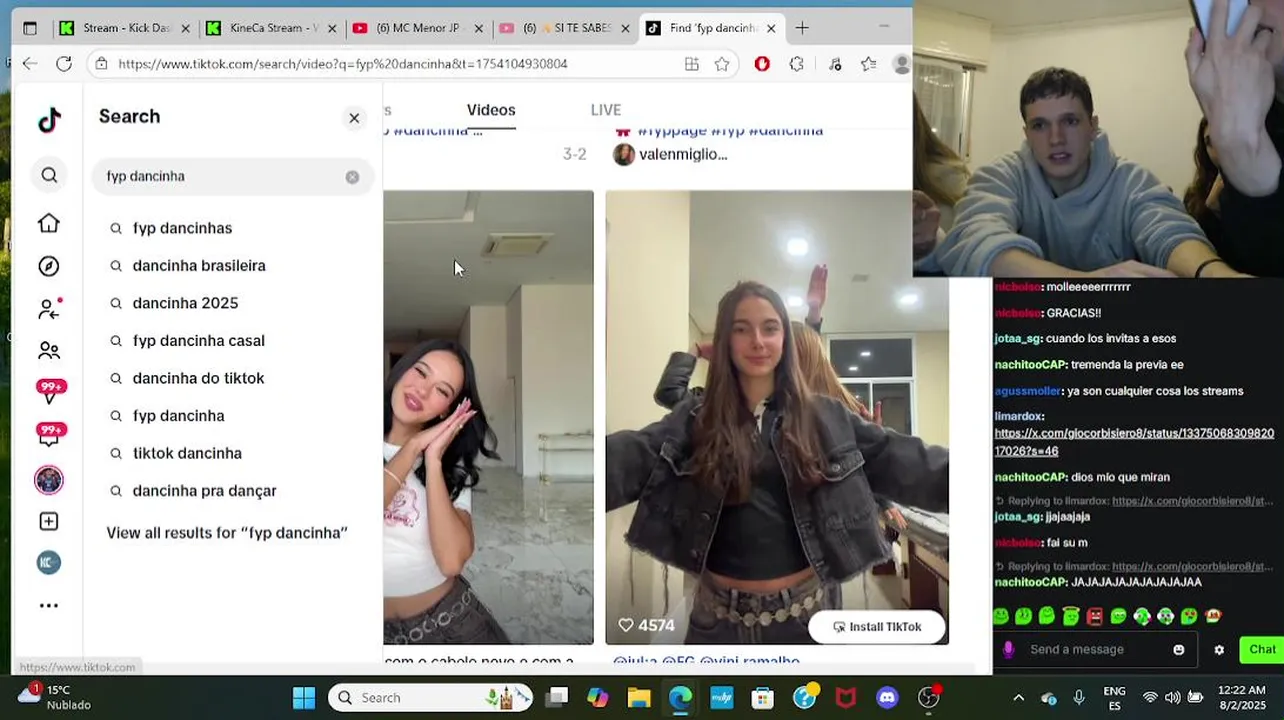Switch to the LIVE tab
The width and height of the screenshot is (1284, 720).
[606, 110]
